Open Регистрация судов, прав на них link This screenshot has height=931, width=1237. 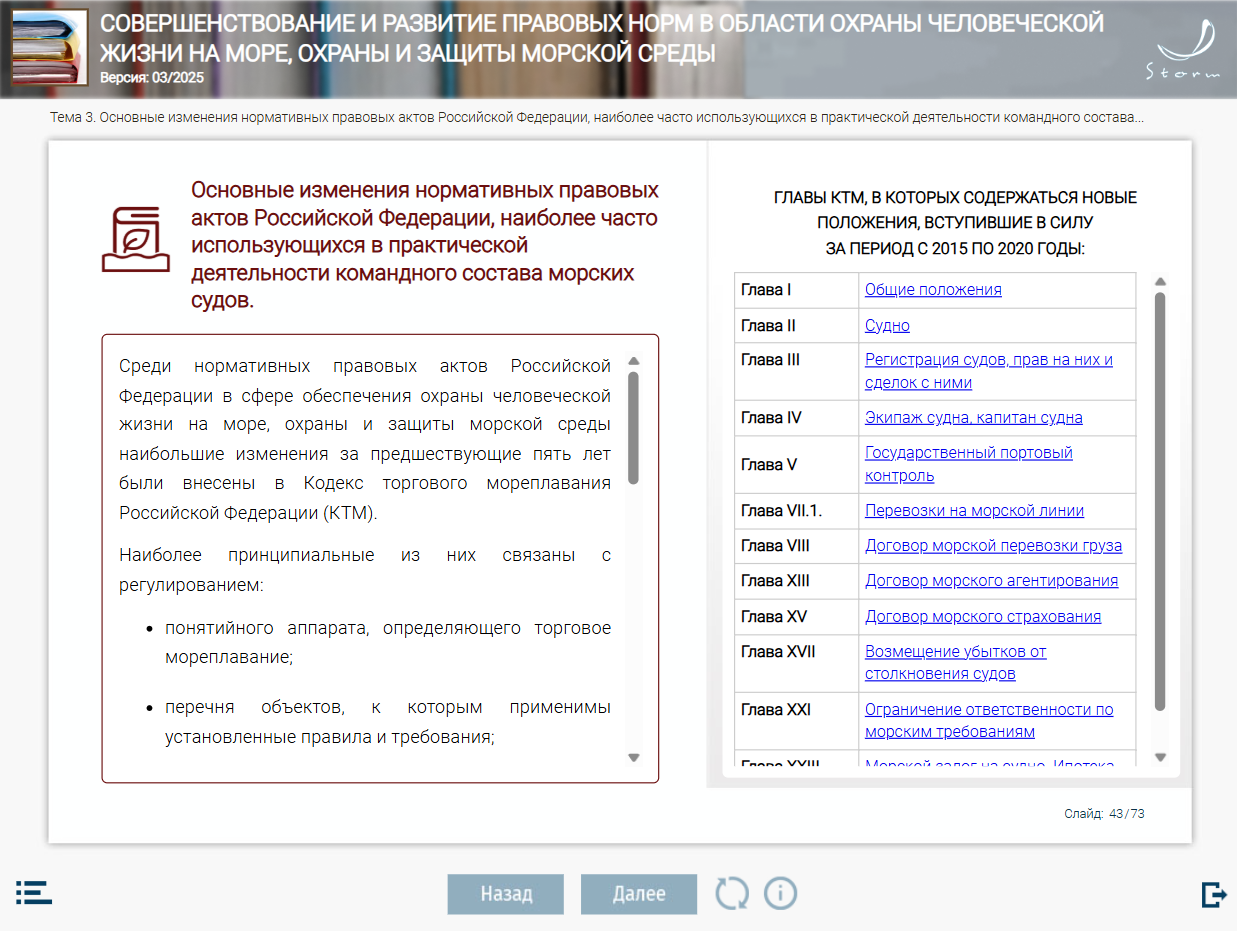click(x=988, y=360)
